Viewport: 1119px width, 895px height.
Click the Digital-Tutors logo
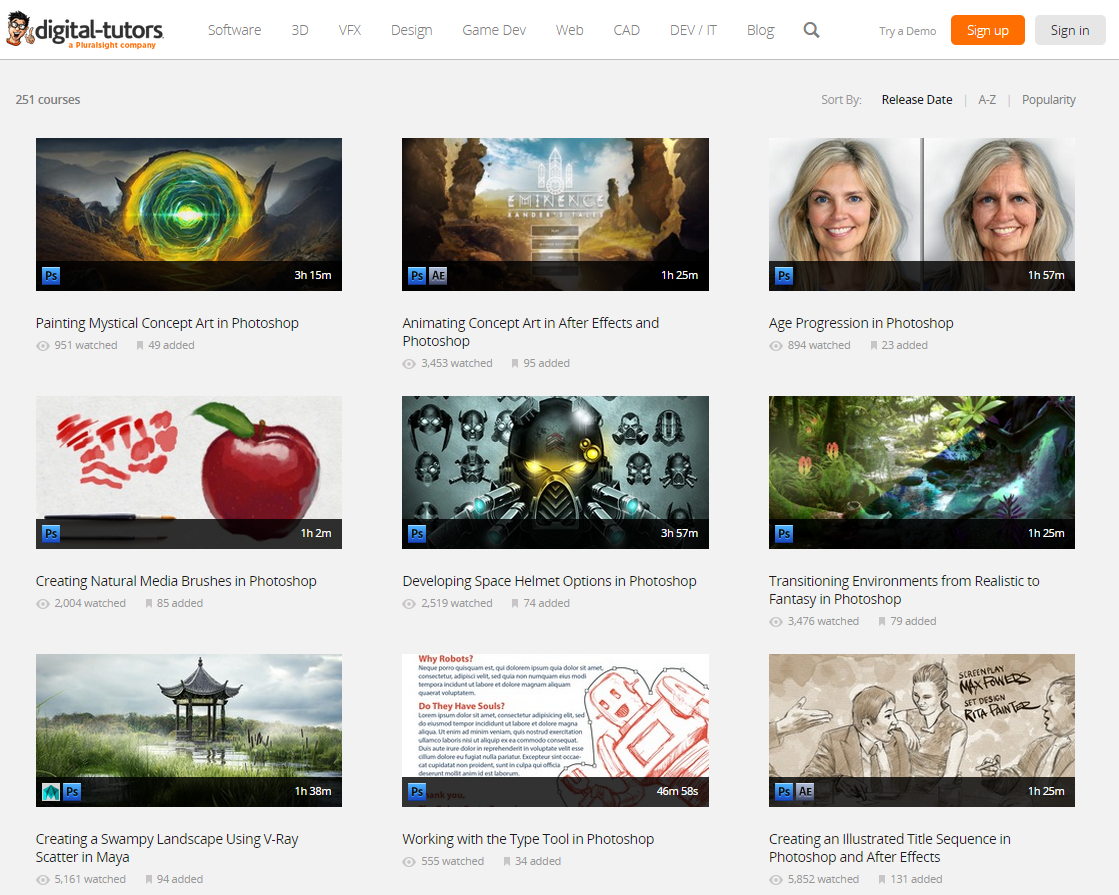point(85,31)
